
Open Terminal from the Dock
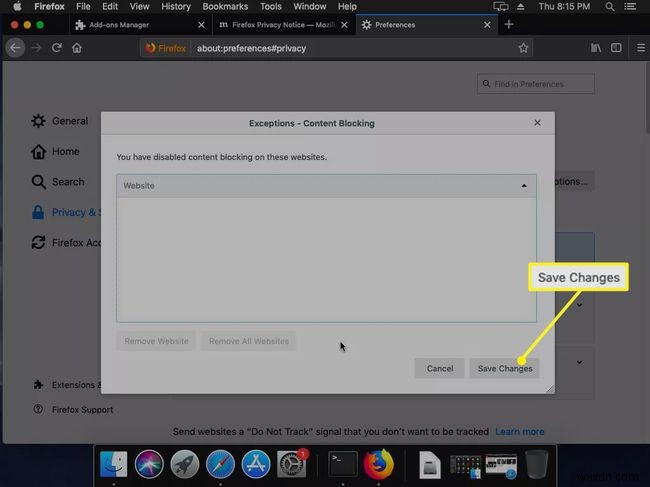pos(343,464)
